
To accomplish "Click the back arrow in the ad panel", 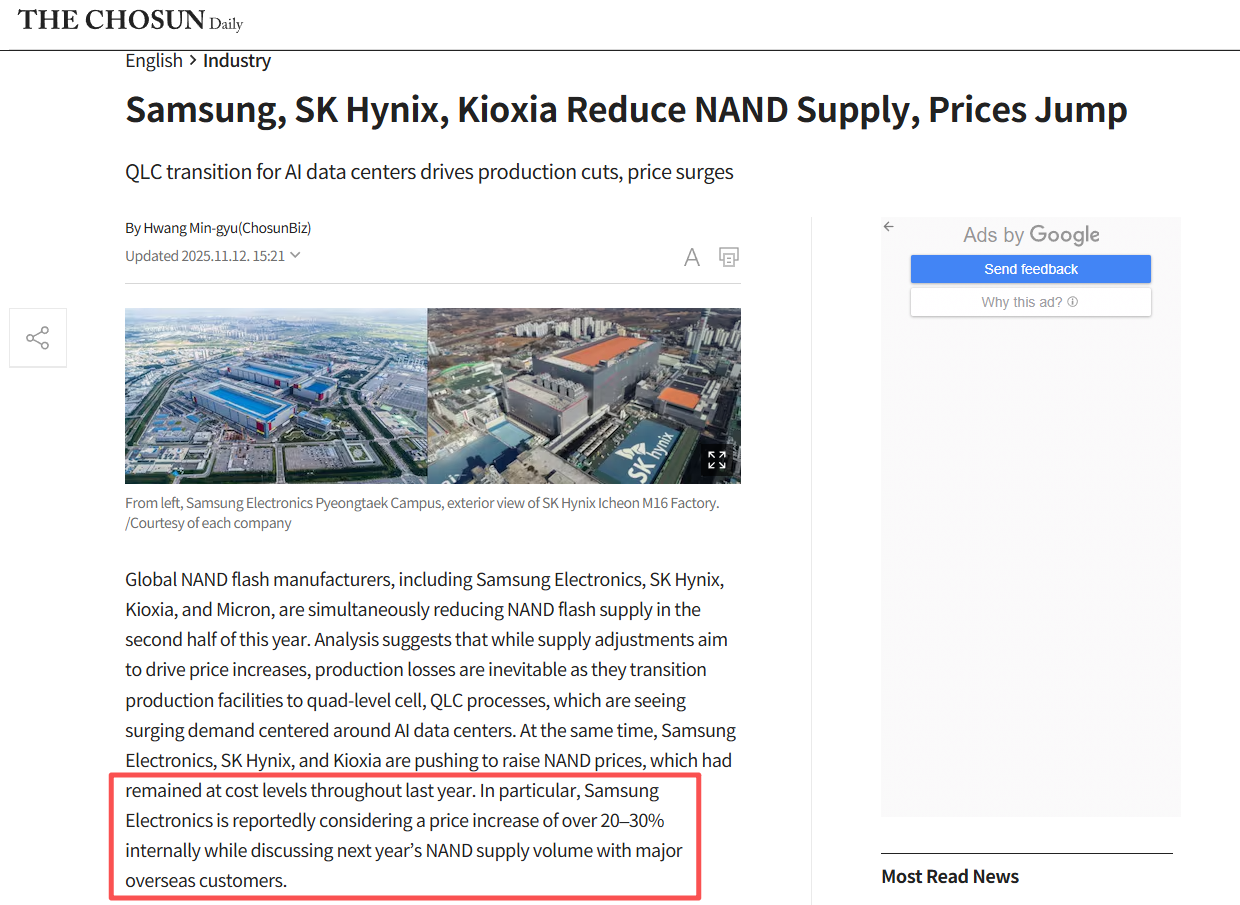I will [889, 227].
